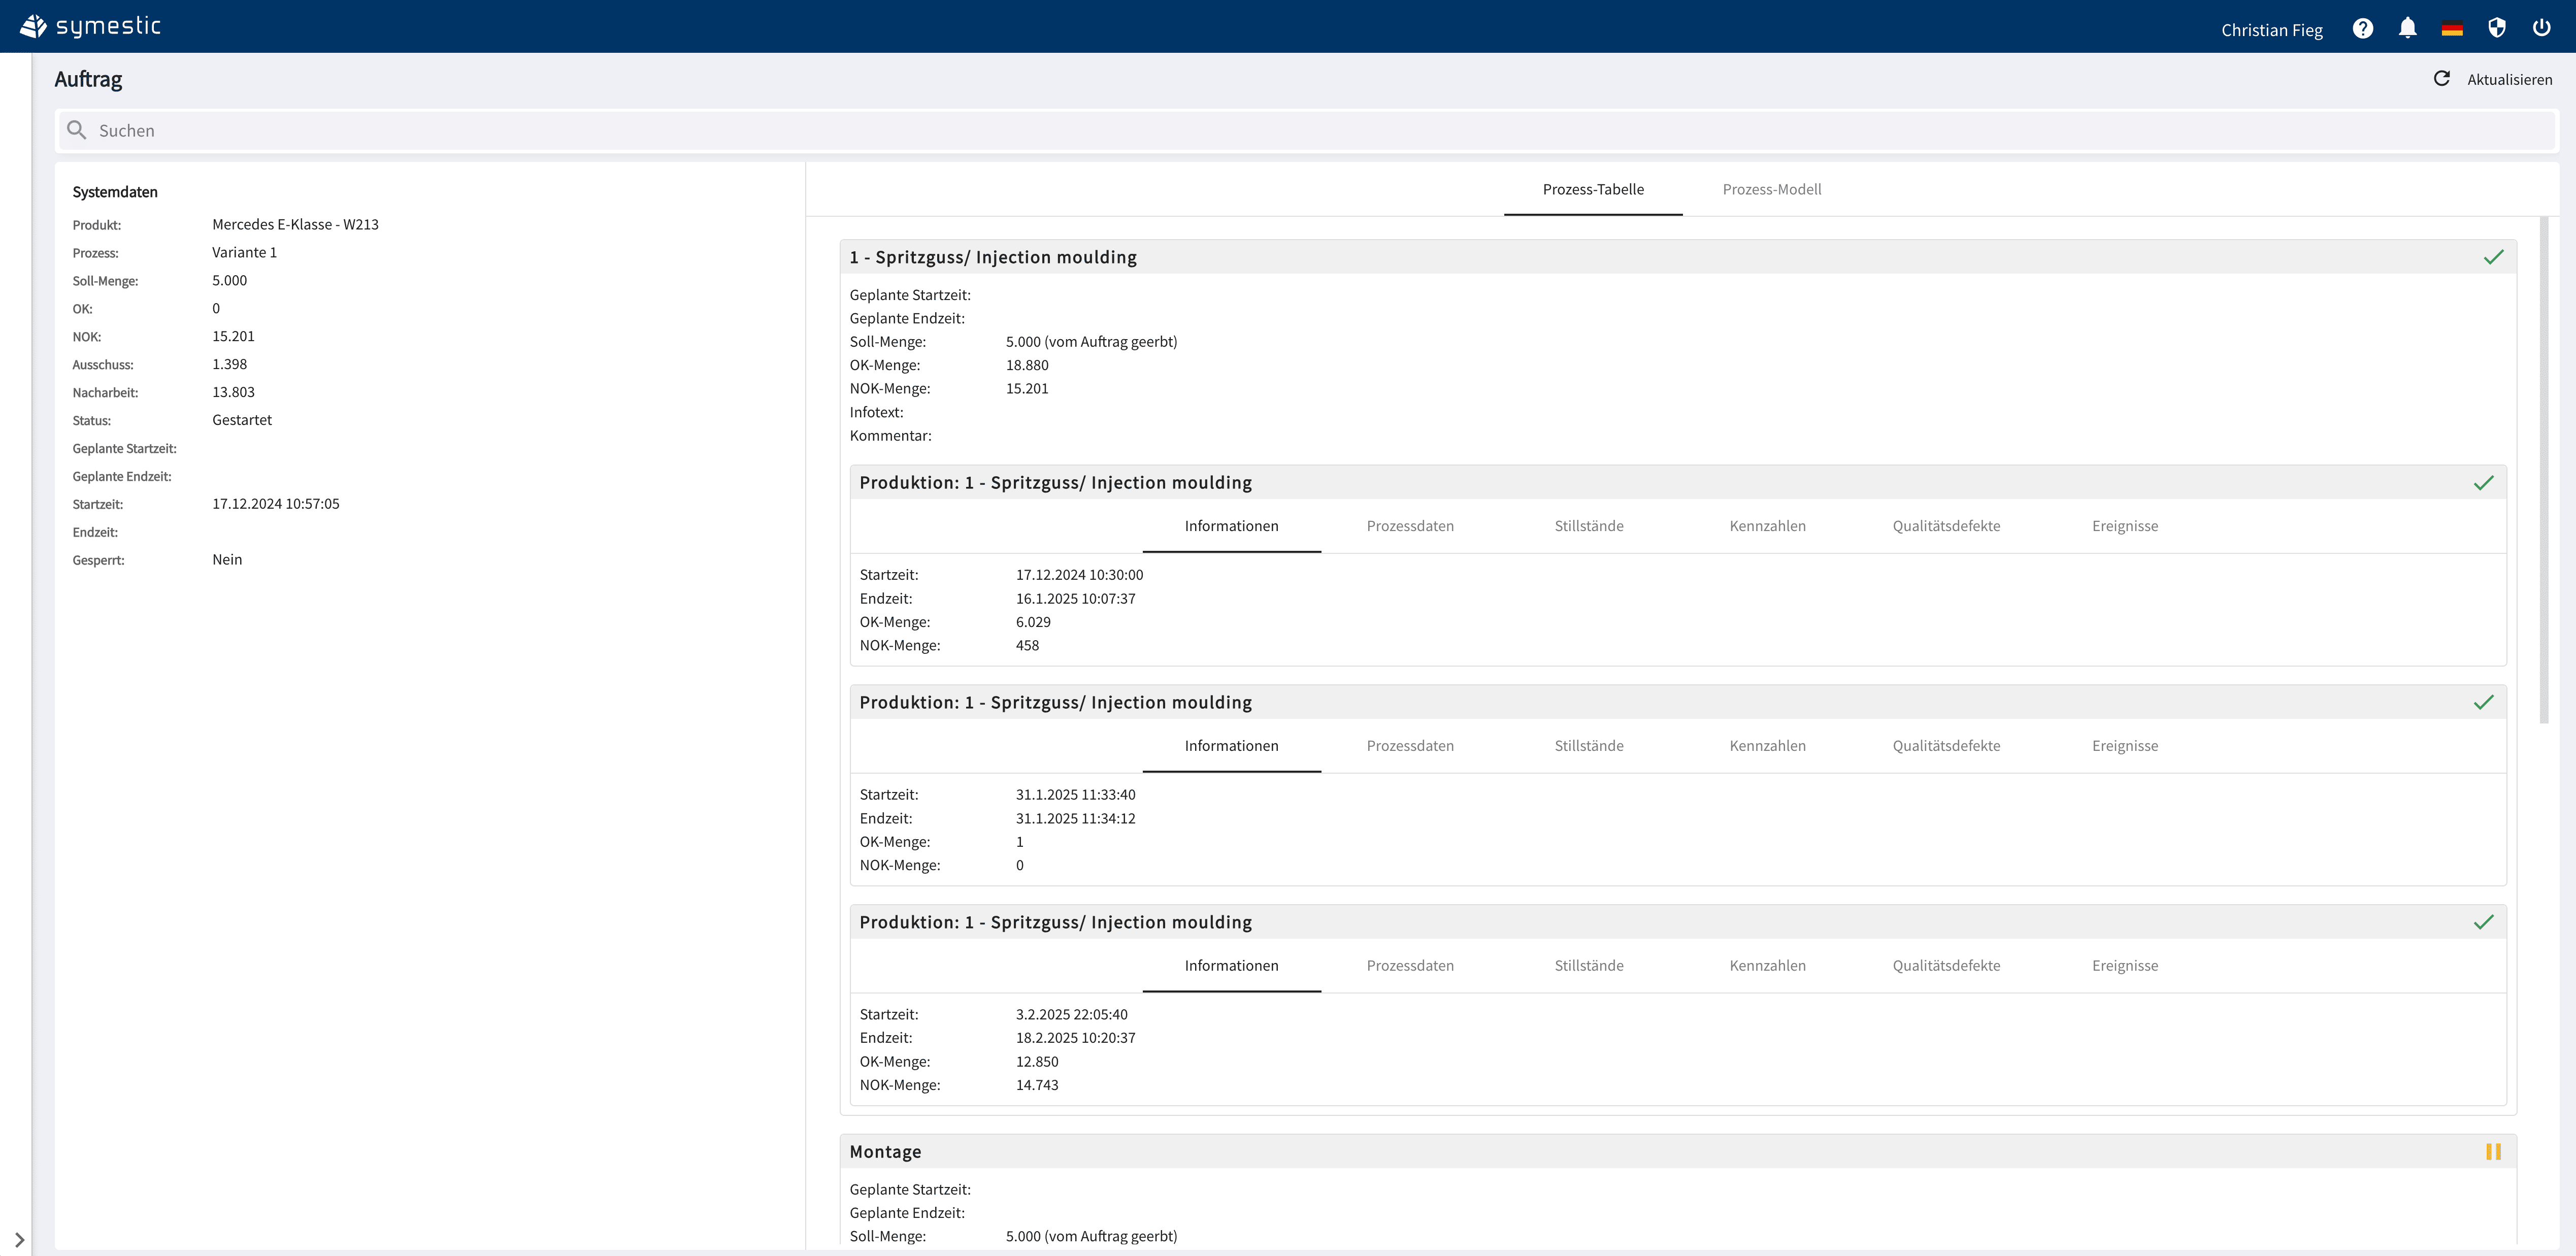Open Stillstände tab in 3.2.2025 production
The image size is (2576, 1256).
pos(1588,966)
